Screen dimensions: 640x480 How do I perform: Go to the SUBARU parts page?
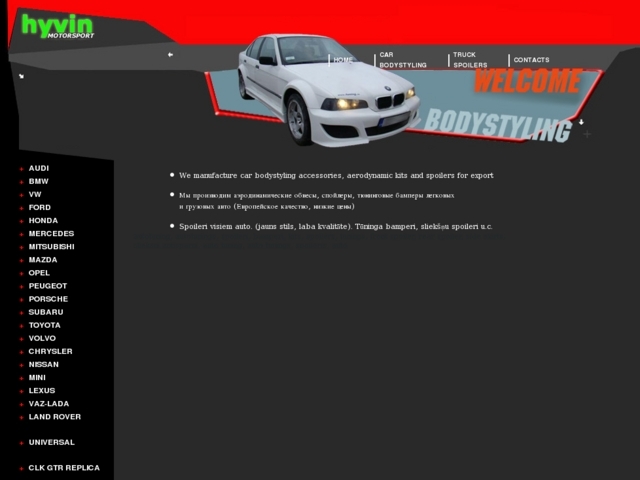[46, 312]
